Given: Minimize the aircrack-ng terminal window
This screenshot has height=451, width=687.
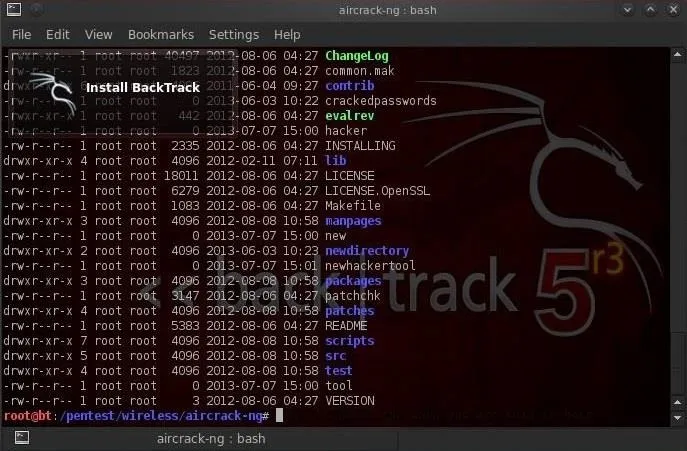Looking at the screenshot, I should [627, 10].
